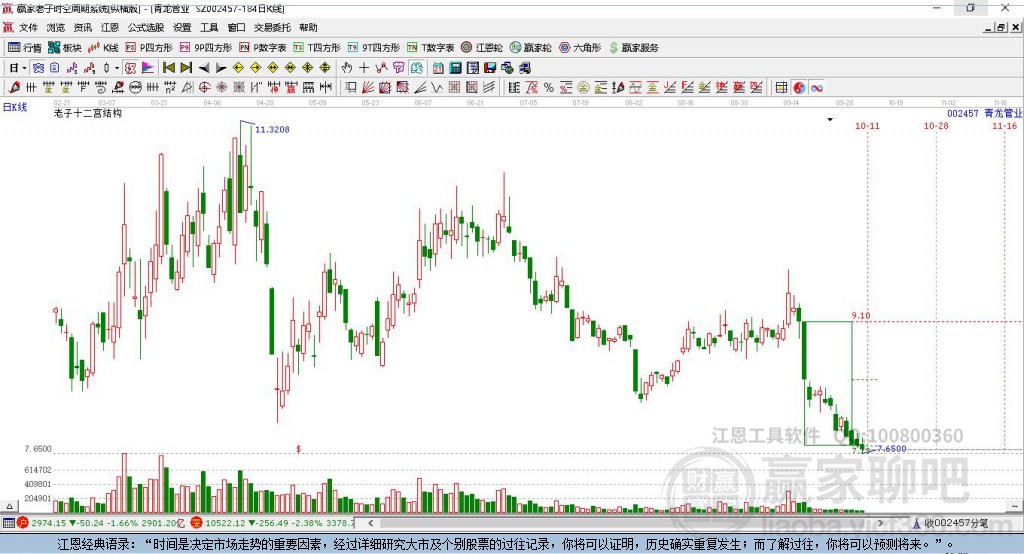Select the zigzag V line tool
The height and width of the screenshot is (554, 1024).
tap(436, 87)
